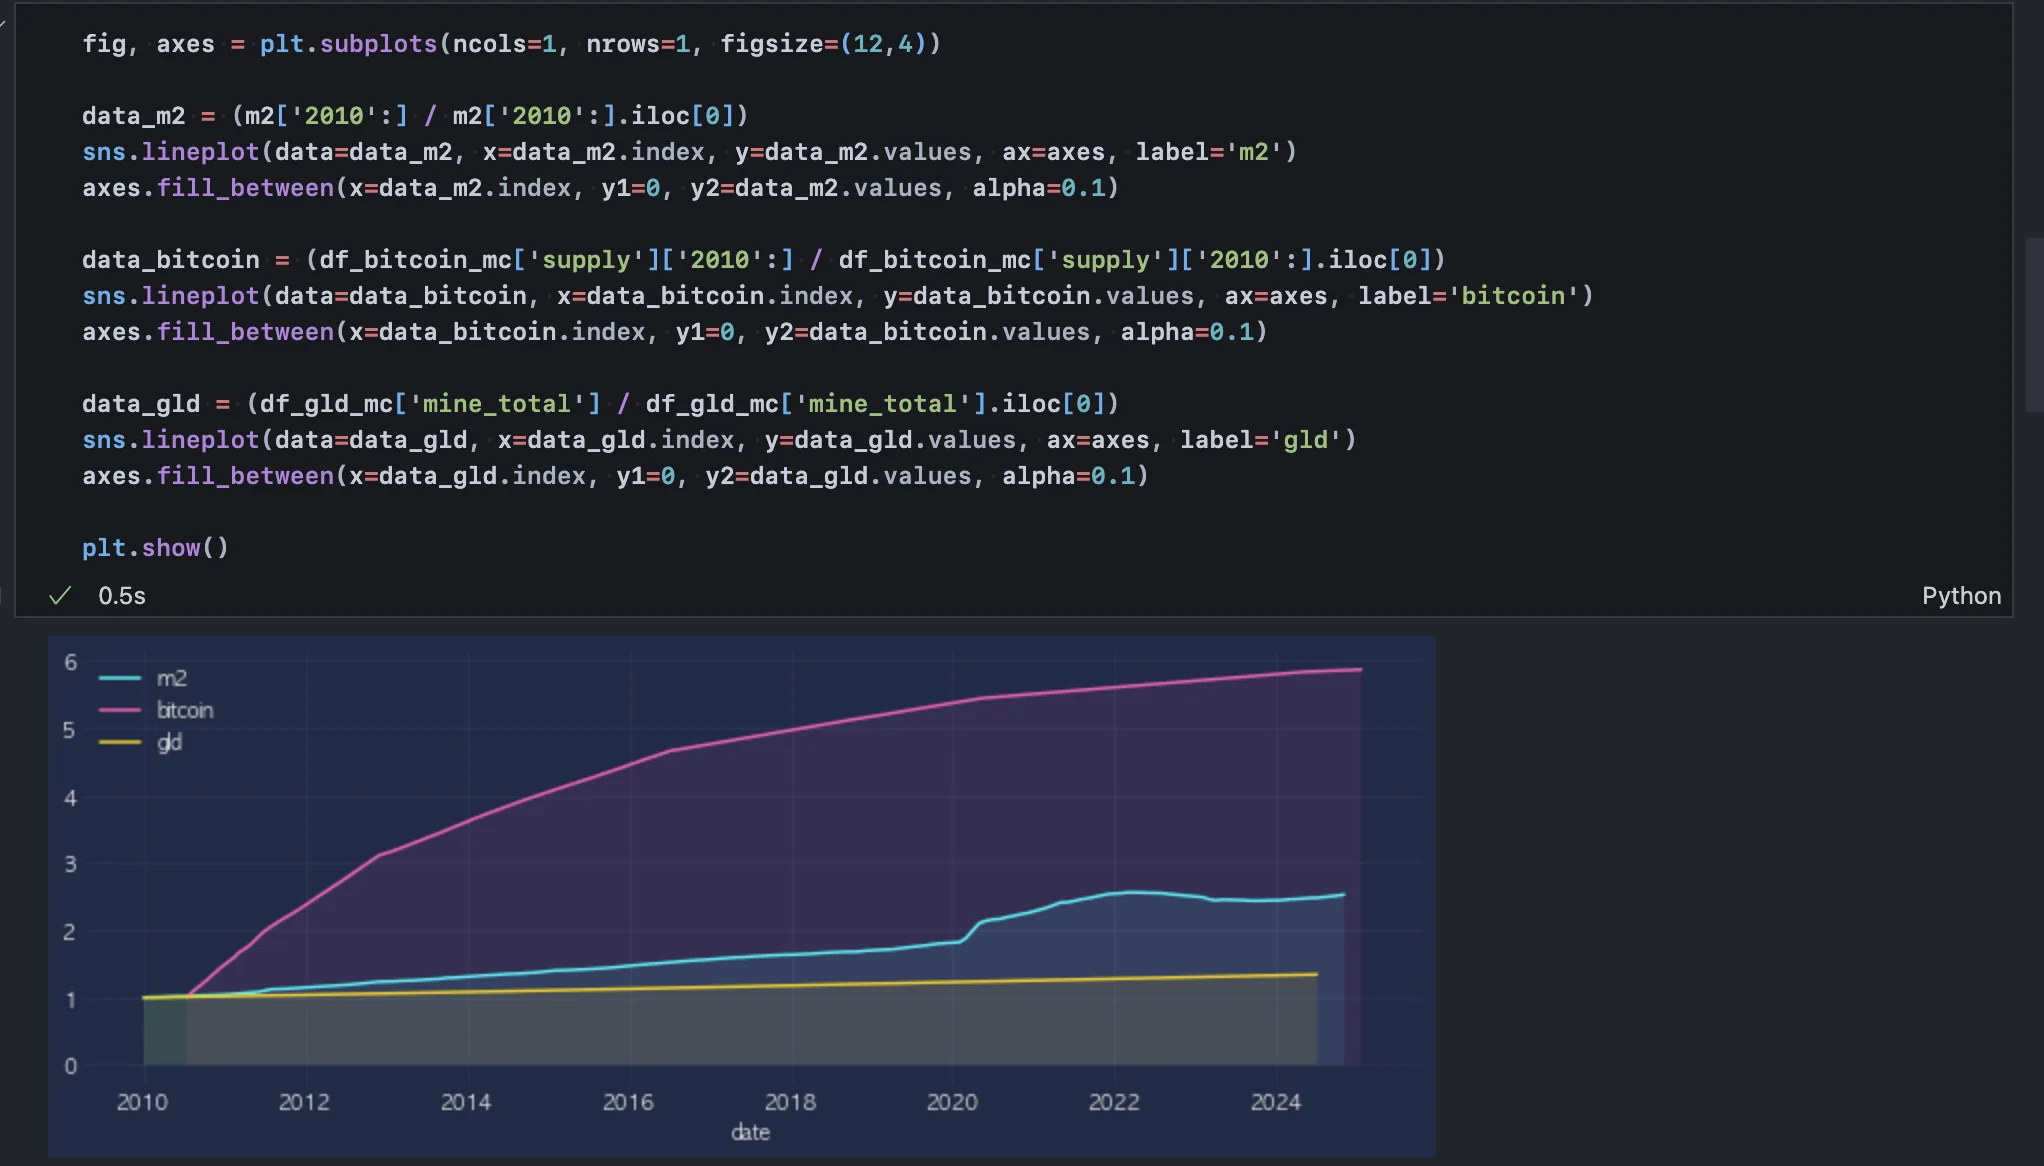Click the figsize argument in subplots call
The height and width of the screenshot is (1166, 2044).
[772, 44]
